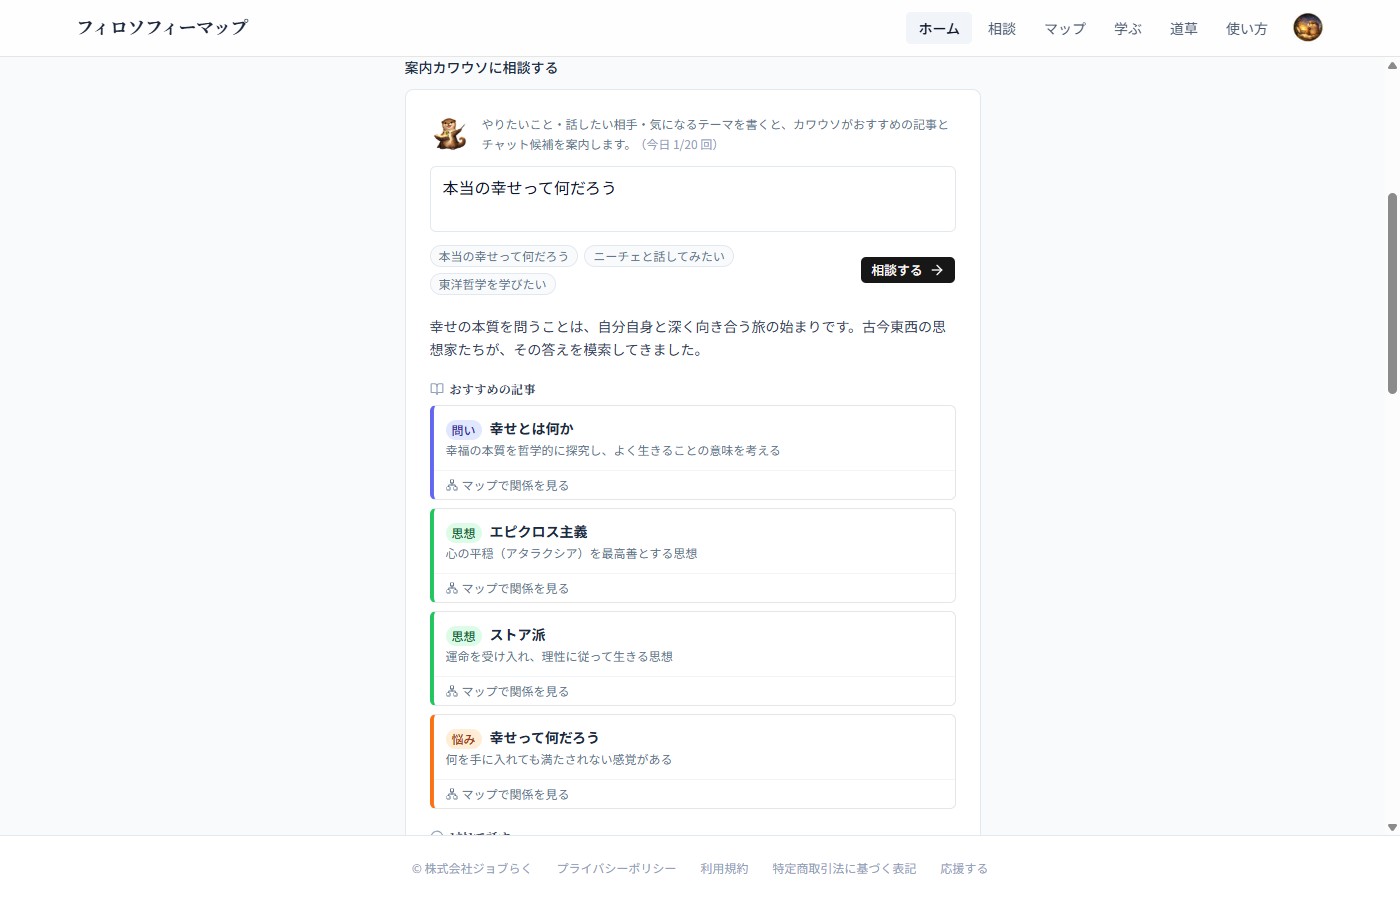This screenshot has width=1400, height=900.
Task: Click the otter guide mascot icon
Action: (x=450, y=133)
